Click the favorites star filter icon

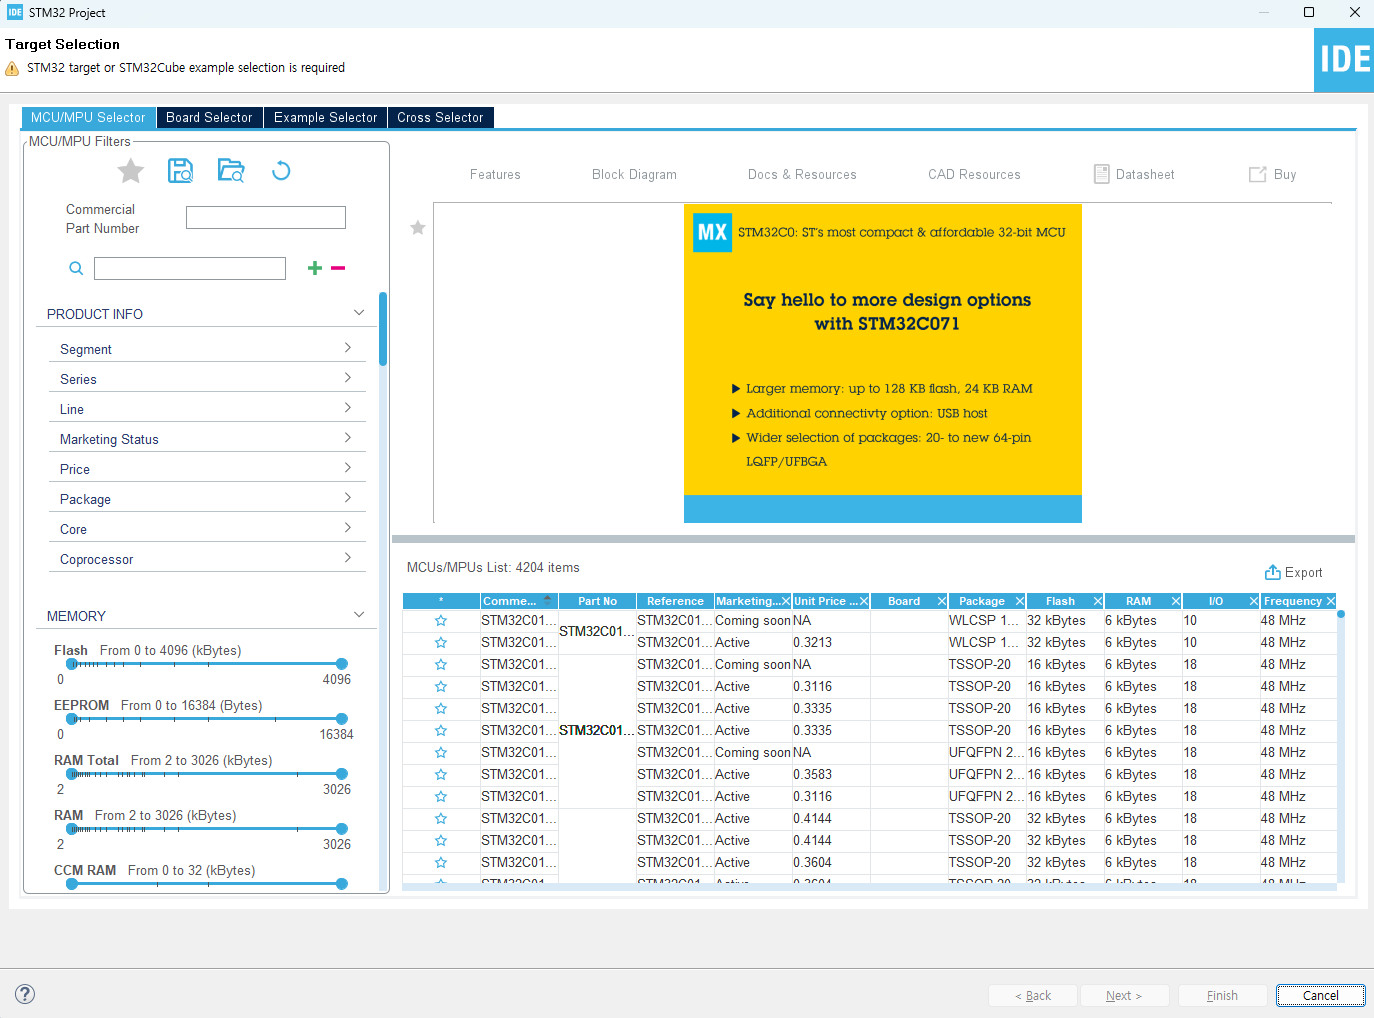[131, 172]
